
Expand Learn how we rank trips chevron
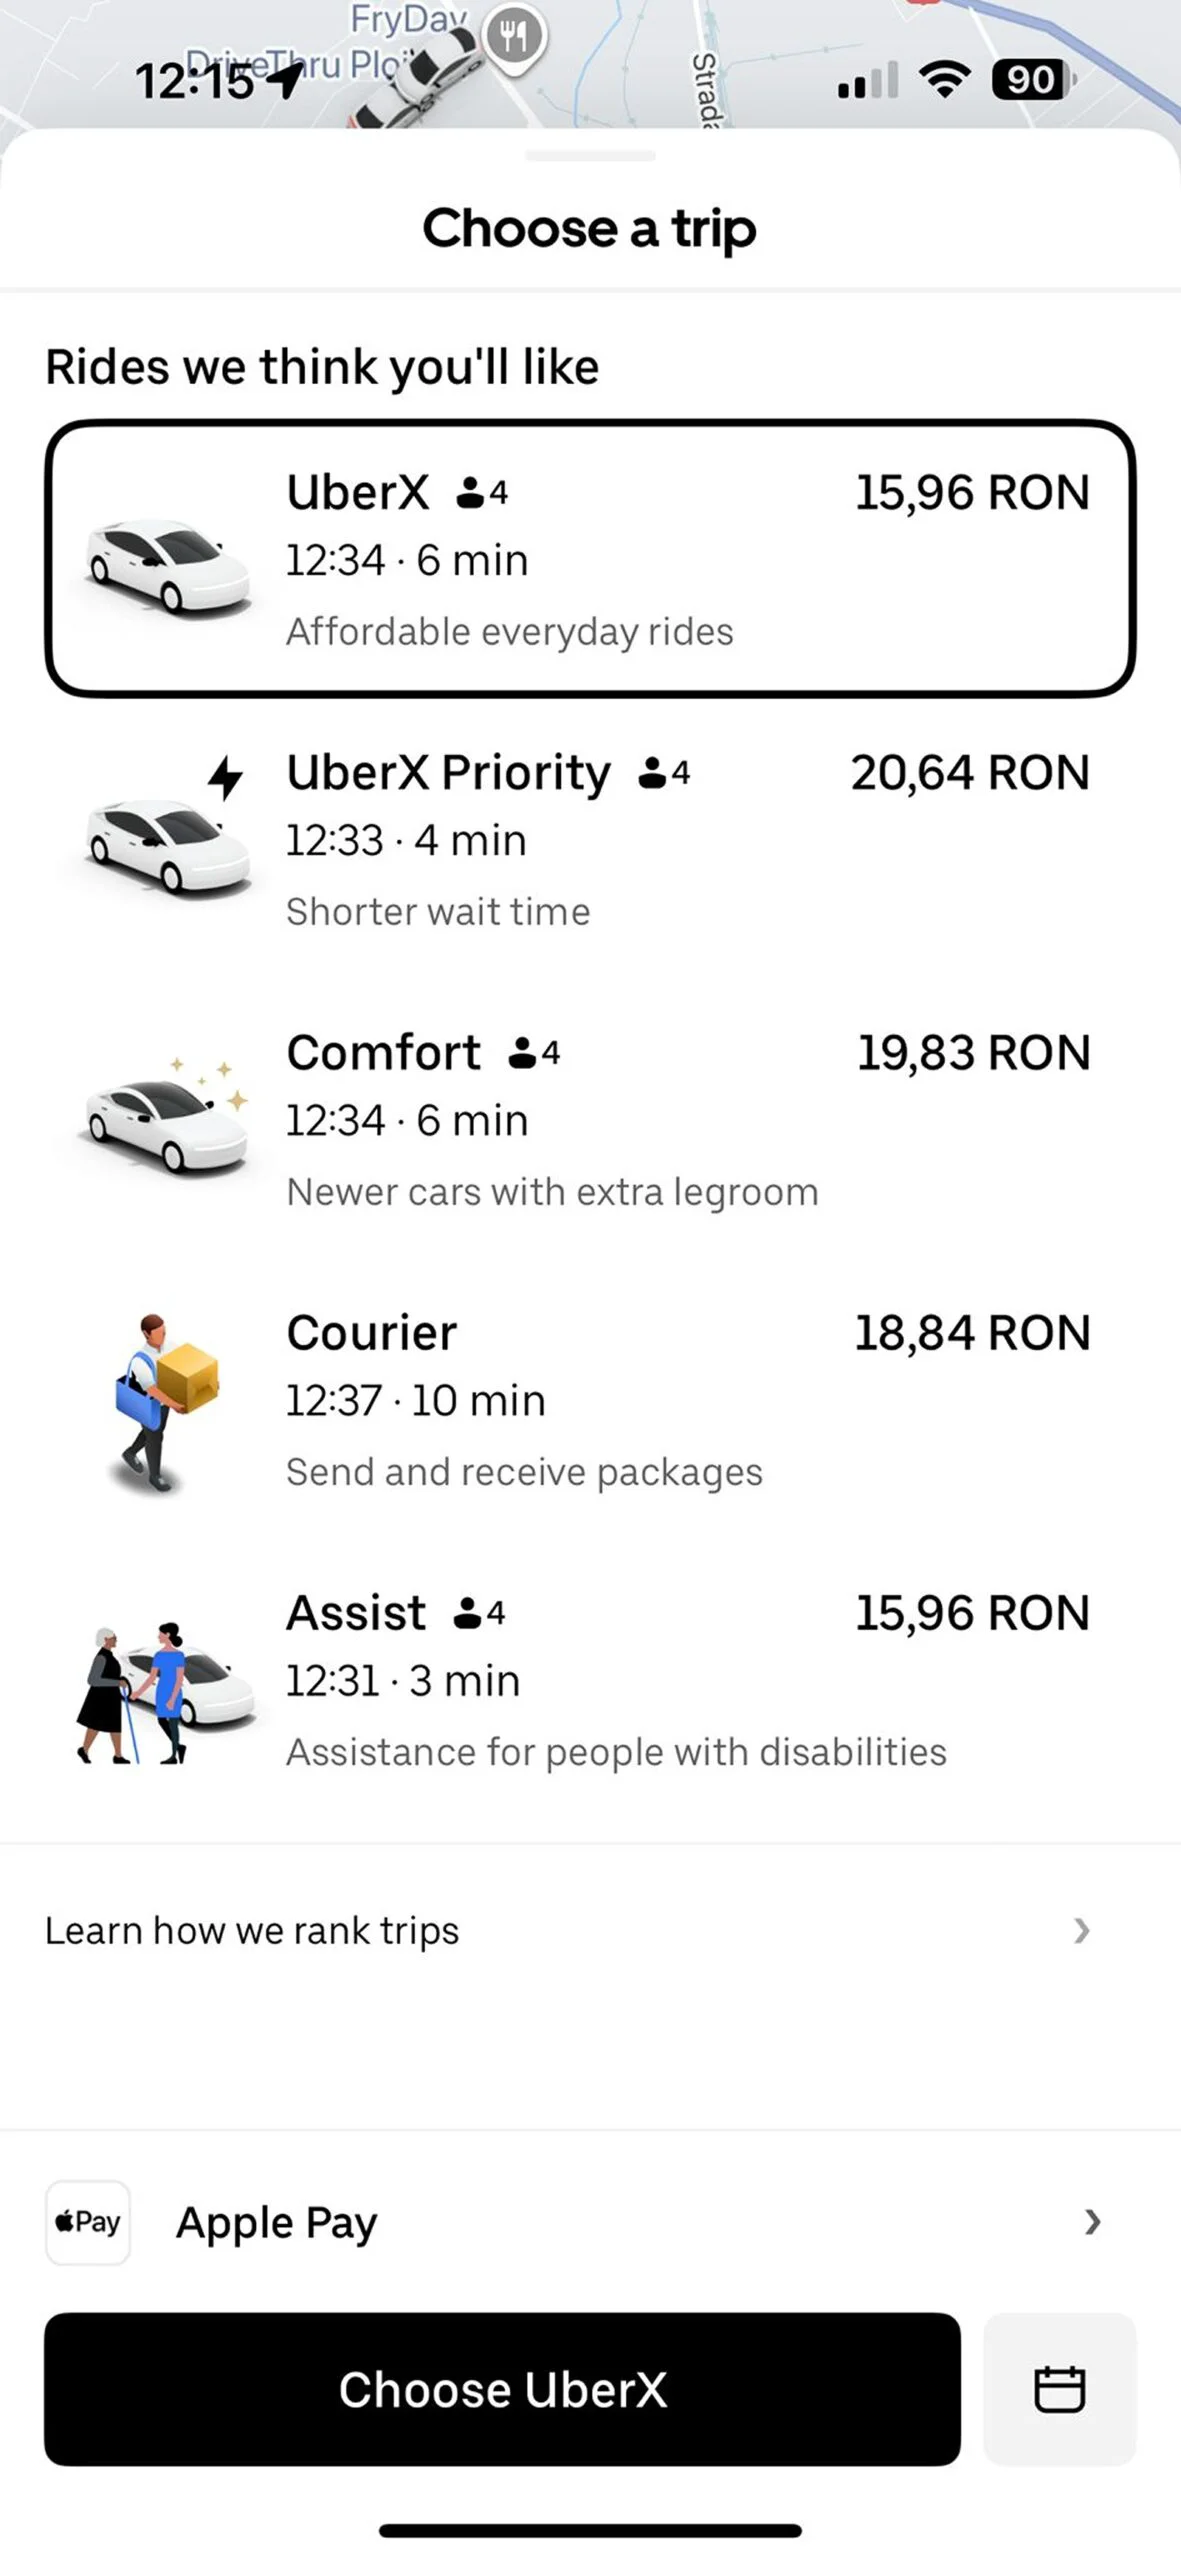1081,1930
